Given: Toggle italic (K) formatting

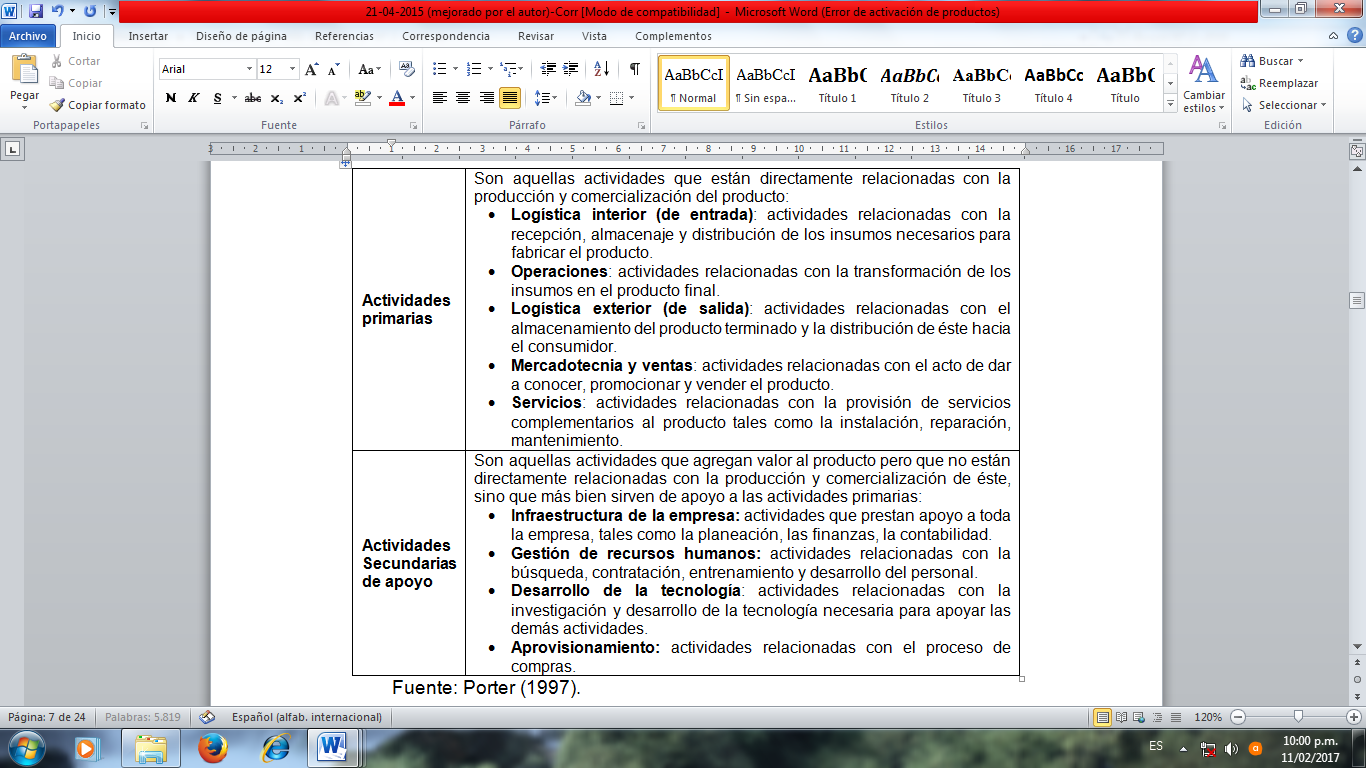Looking at the screenshot, I should click(x=192, y=98).
